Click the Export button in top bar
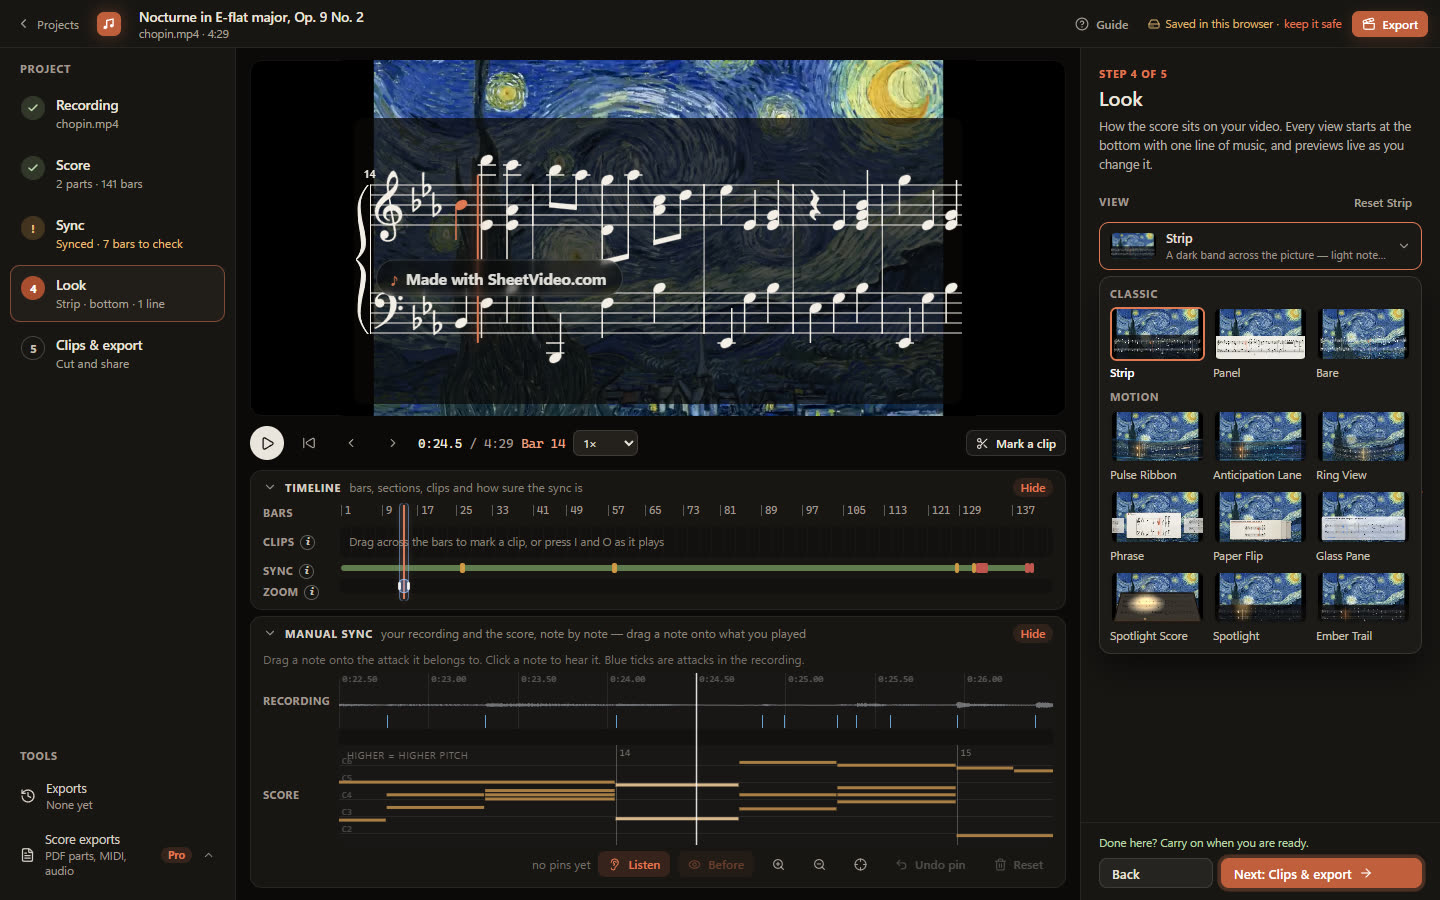Viewport: 1440px width, 900px height. point(1390,24)
